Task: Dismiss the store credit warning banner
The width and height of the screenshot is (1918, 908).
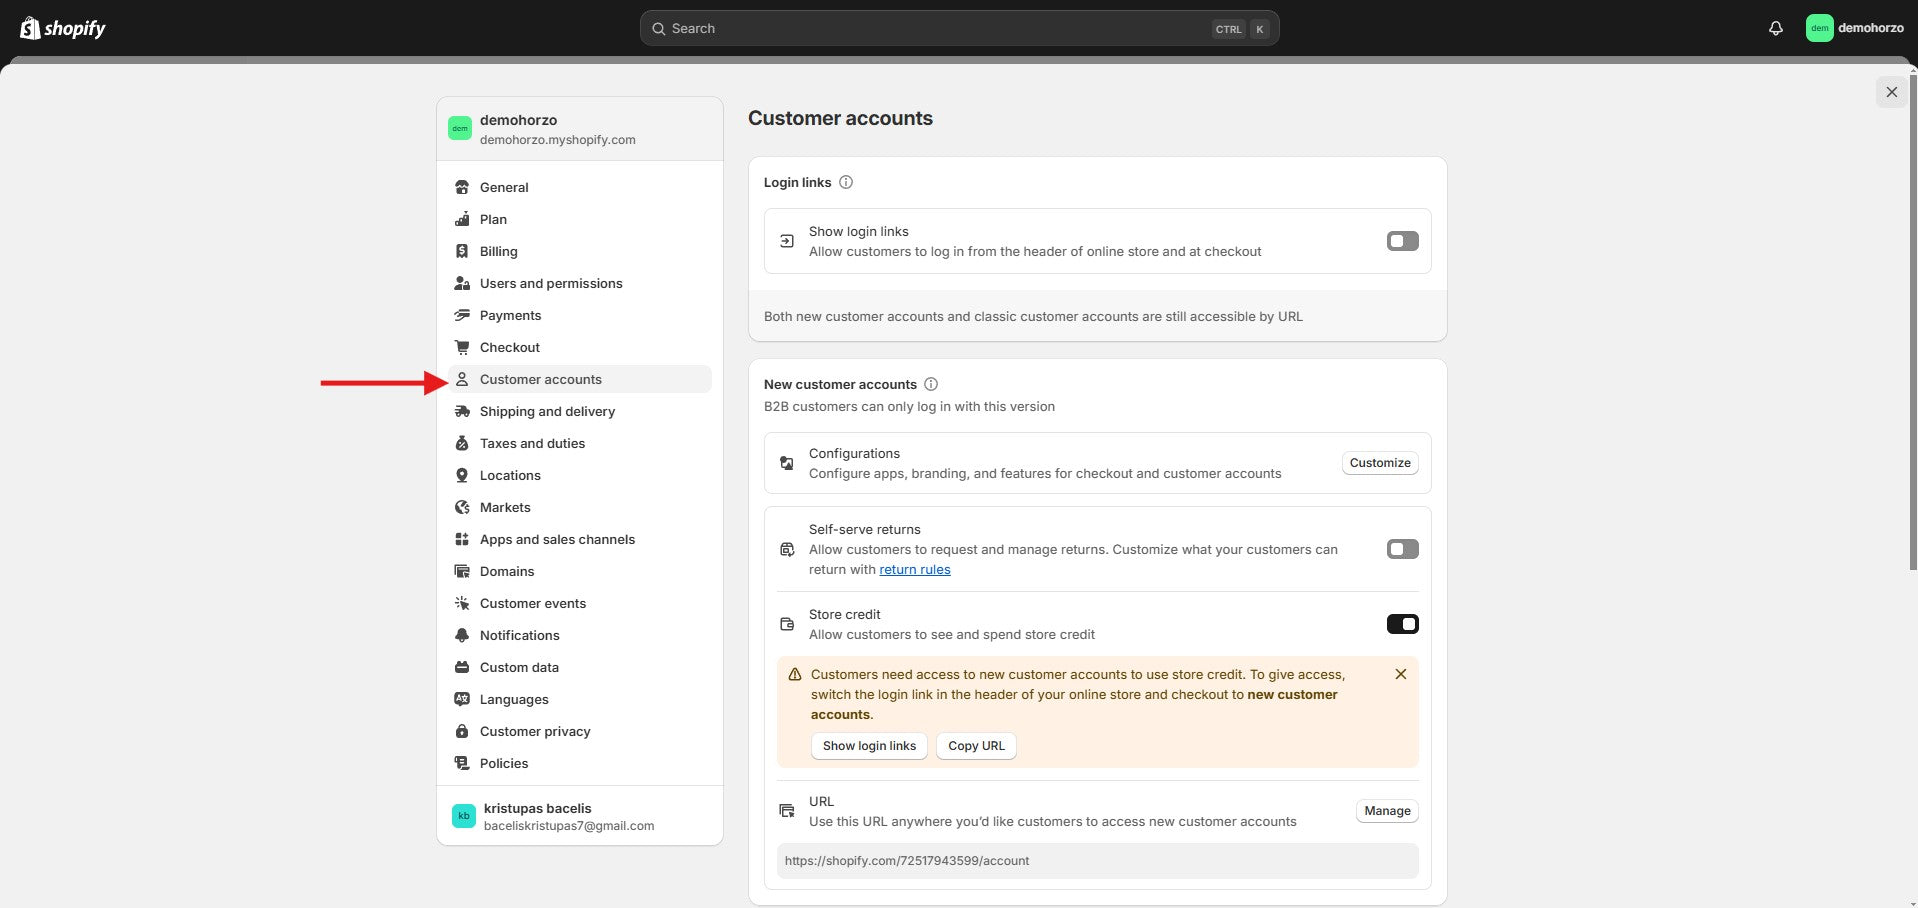Action: coord(1400,674)
